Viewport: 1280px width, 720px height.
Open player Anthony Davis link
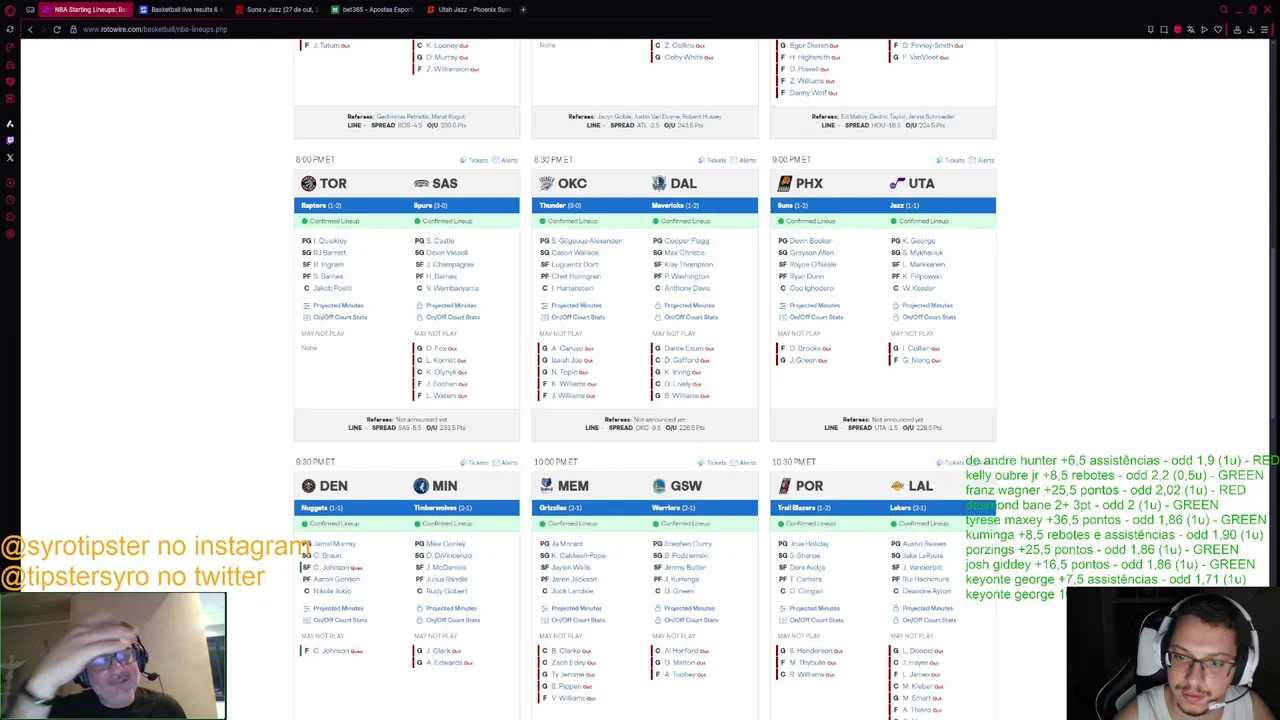[x=687, y=288]
